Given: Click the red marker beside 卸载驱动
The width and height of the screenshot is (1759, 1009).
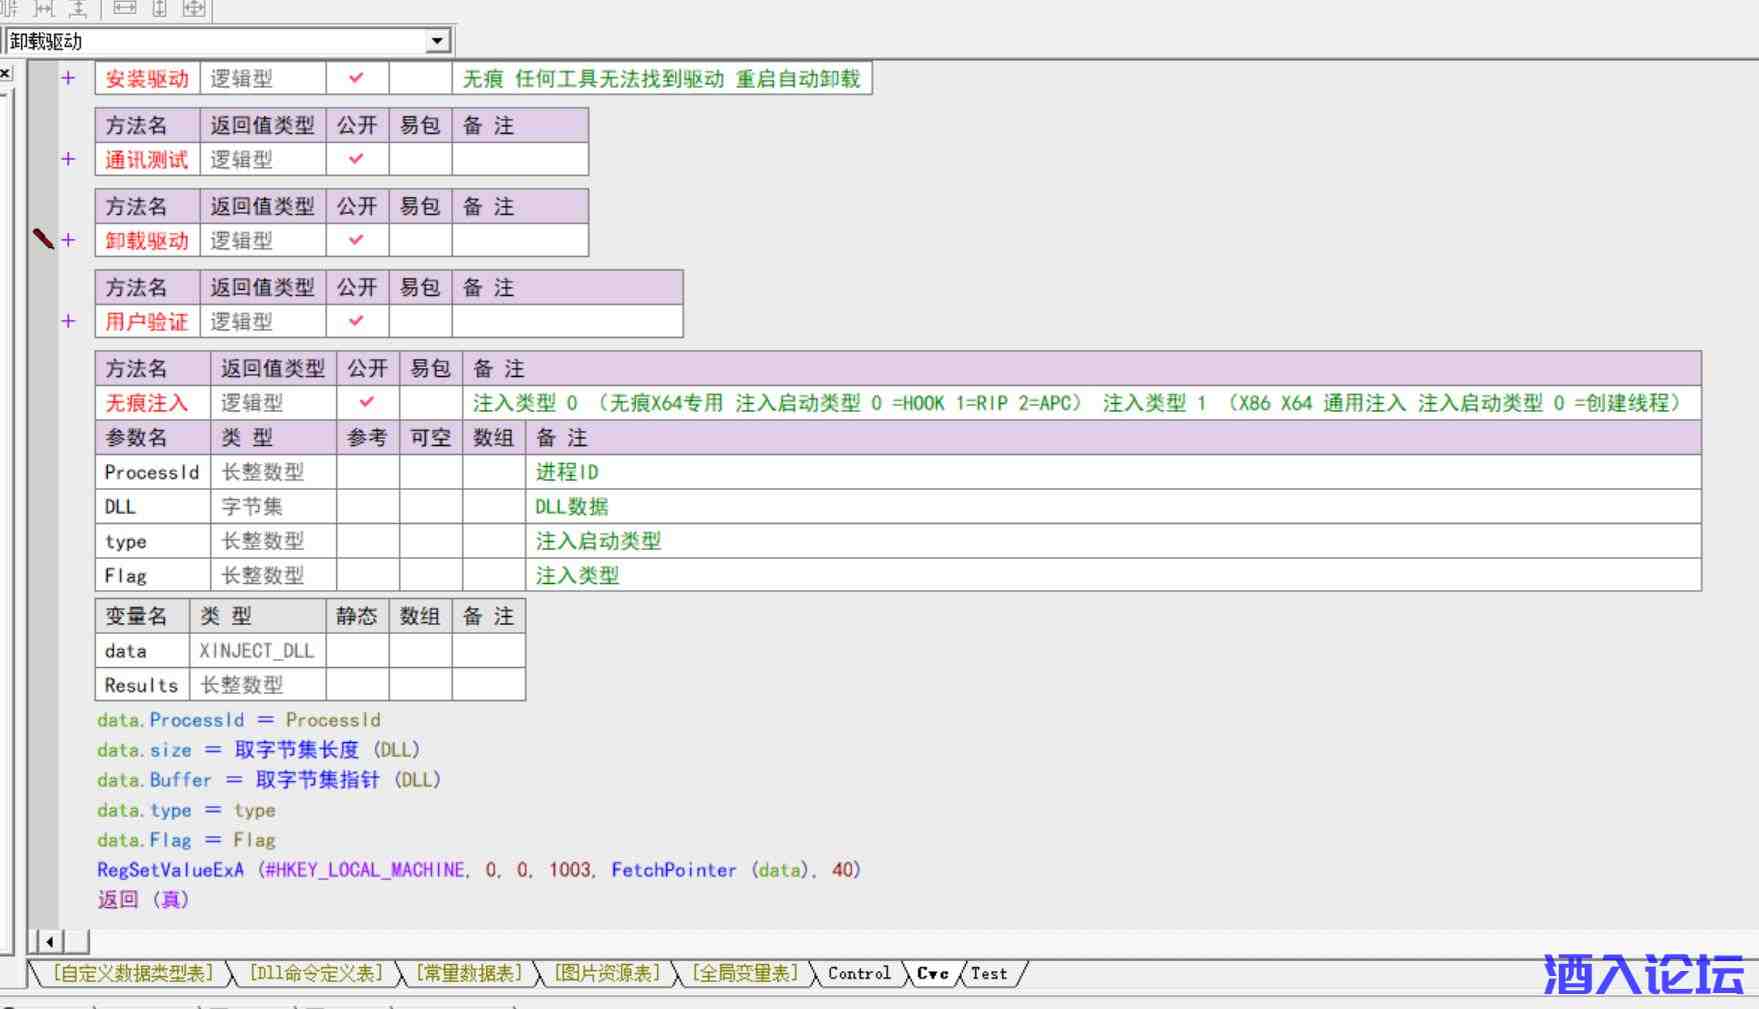Looking at the screenshot, I should [x=43, y=239].
